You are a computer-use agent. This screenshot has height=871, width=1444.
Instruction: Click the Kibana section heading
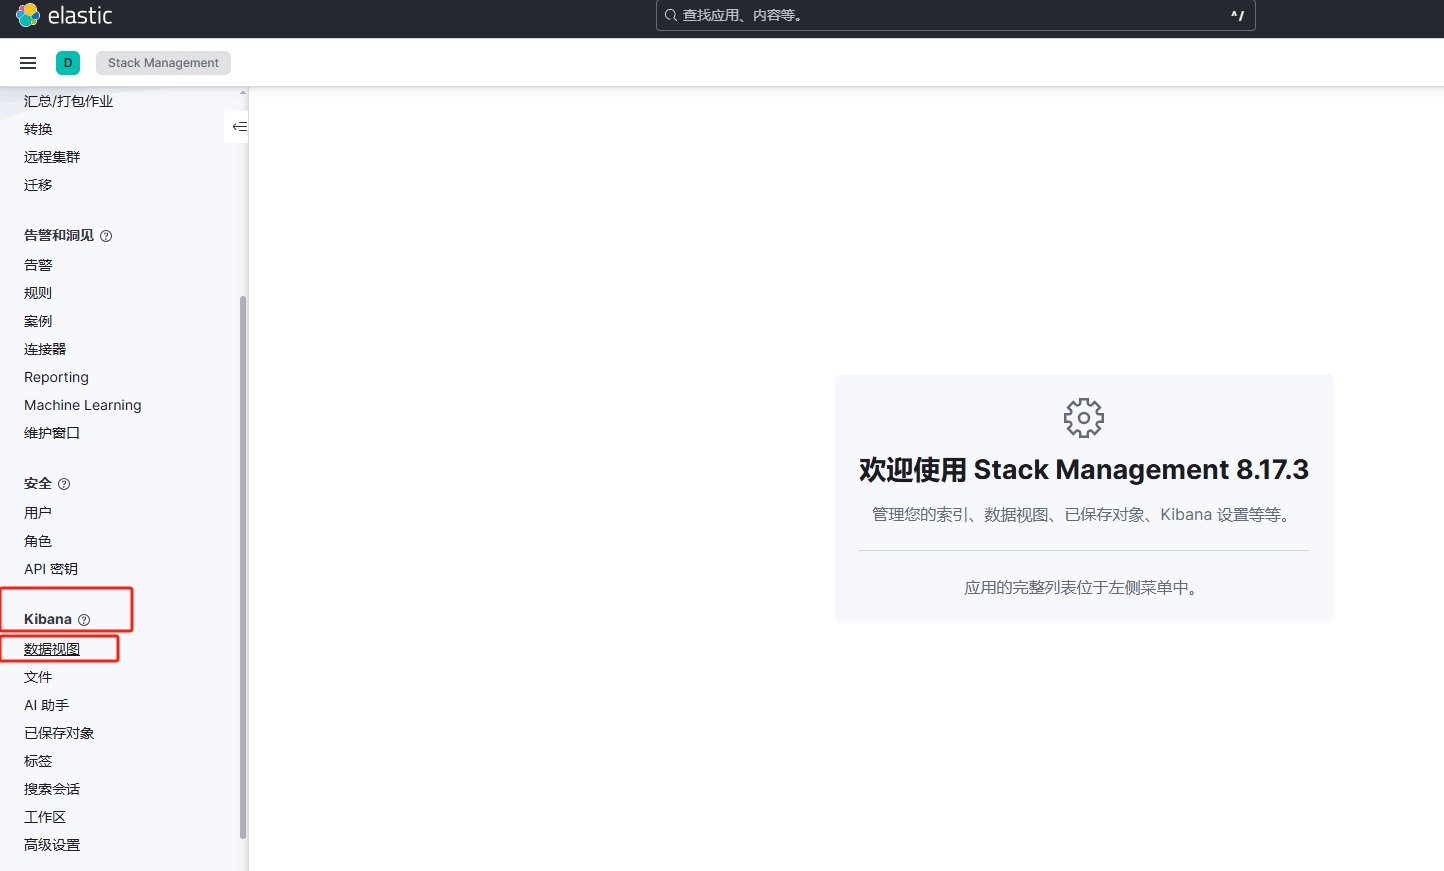48,619
